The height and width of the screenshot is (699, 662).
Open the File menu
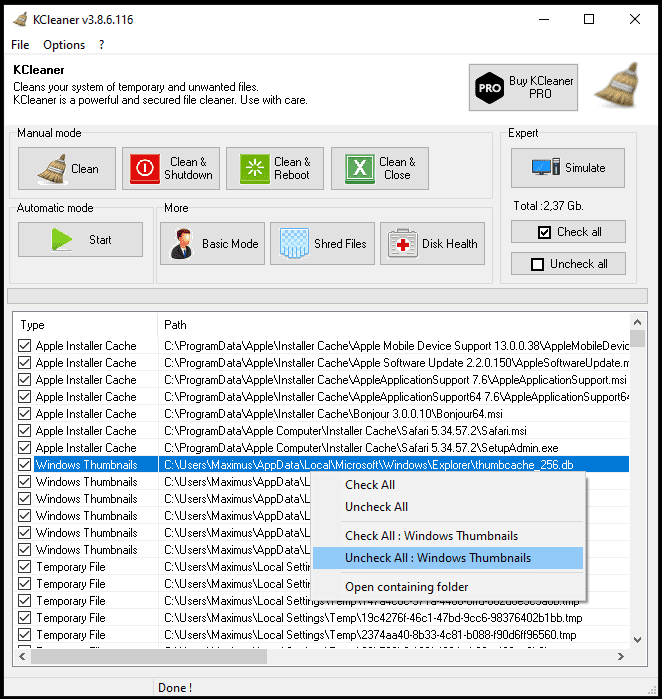20,45
